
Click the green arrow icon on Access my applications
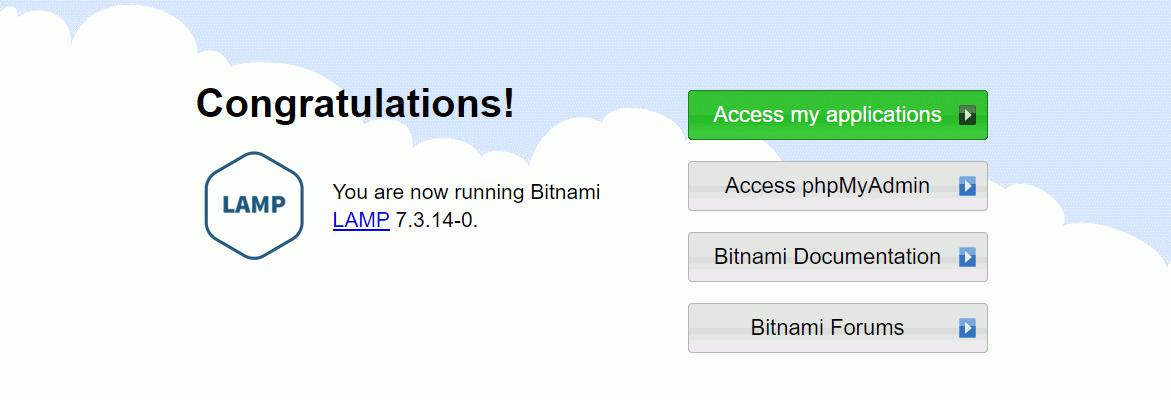click(x=967, y=115)
